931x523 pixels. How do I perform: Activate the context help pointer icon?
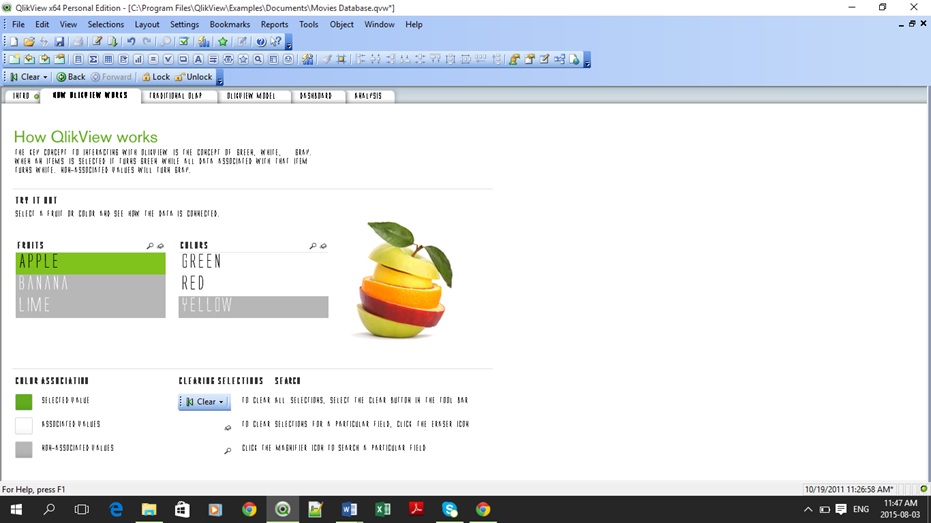click(x=276, y=42)
